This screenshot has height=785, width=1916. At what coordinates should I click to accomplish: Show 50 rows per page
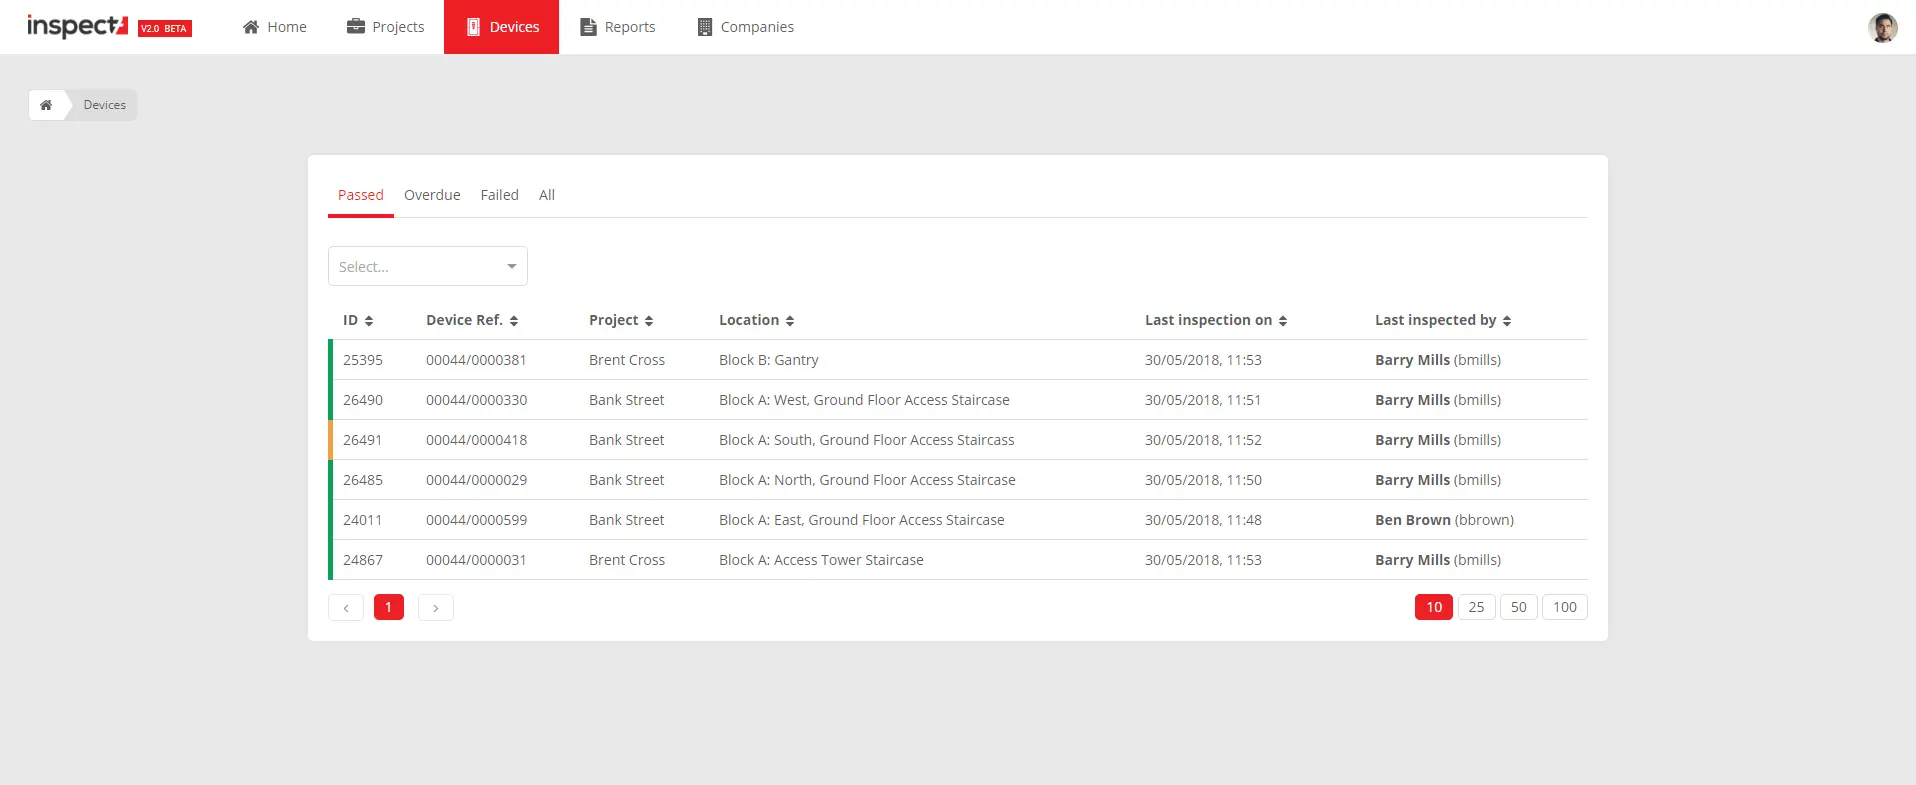click(x=1518, y=607)
